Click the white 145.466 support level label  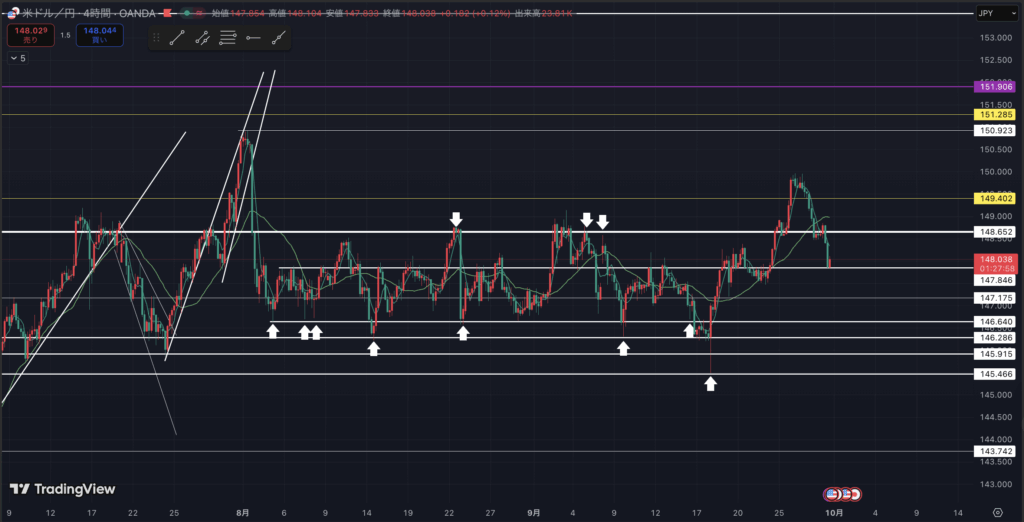(x=997, y=373)
